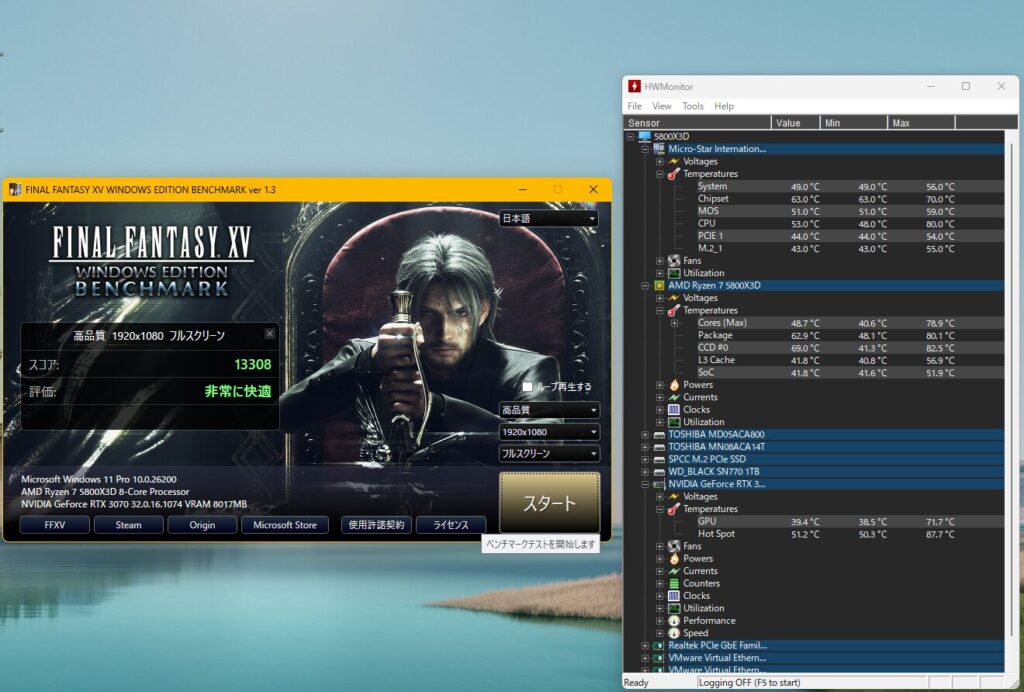Click the Micro-Star motherboard icon
The height and width of the screenshot is (692, 1024).
click(659, 149)
